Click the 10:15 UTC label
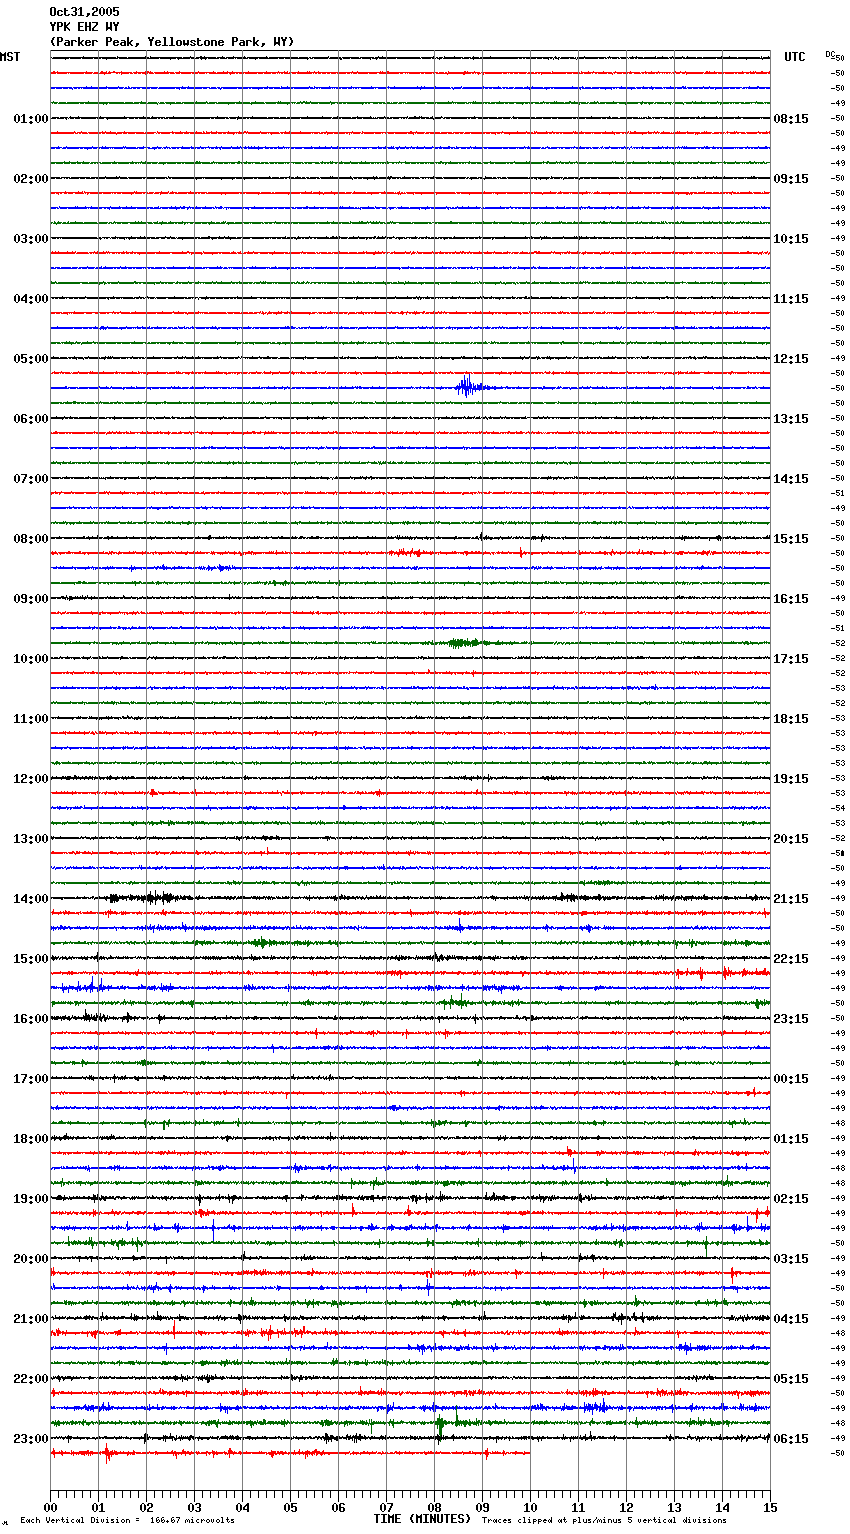The width and height of the screenshot is (850, 1534). click(791, 239)
